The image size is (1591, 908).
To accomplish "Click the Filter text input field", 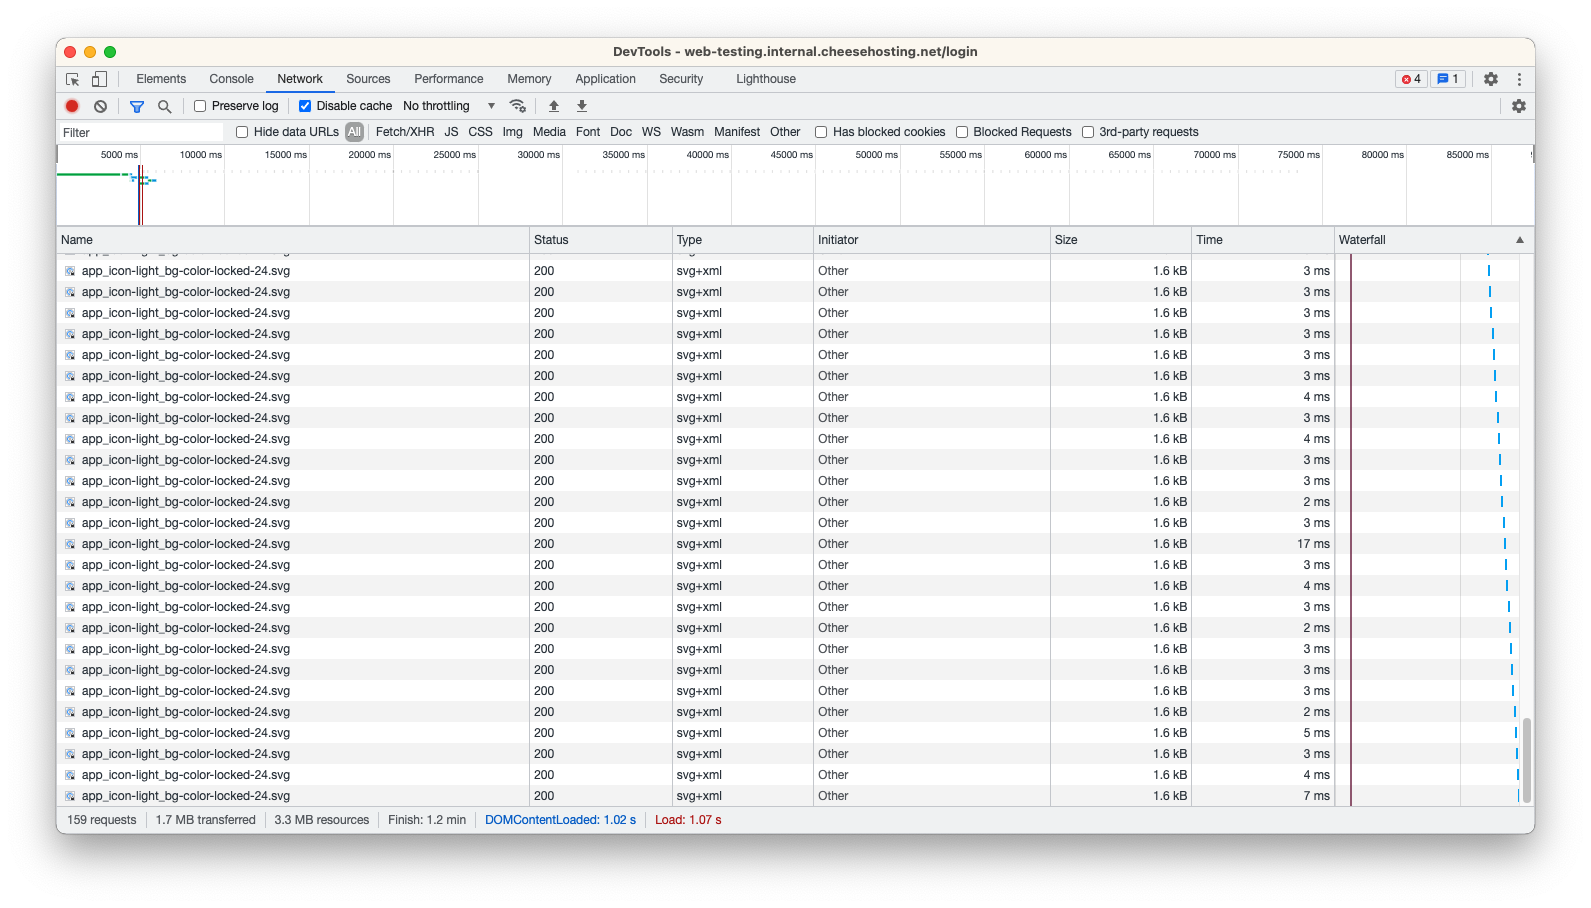I will [x=140, y=132].
